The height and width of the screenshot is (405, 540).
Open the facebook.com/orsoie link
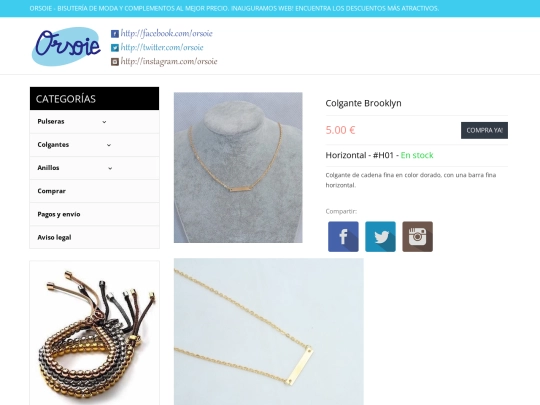[166, 34]
